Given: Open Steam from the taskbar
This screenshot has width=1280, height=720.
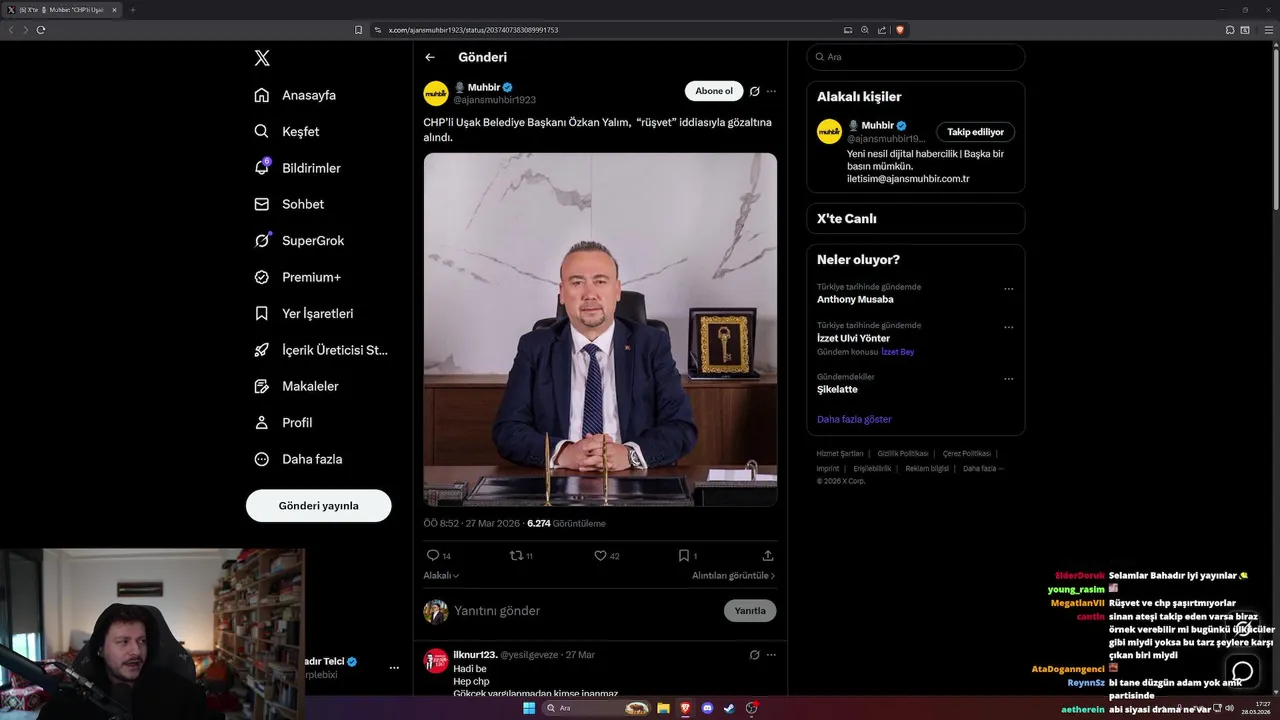Looking at the screenshot, I should [x=729, y=708].
